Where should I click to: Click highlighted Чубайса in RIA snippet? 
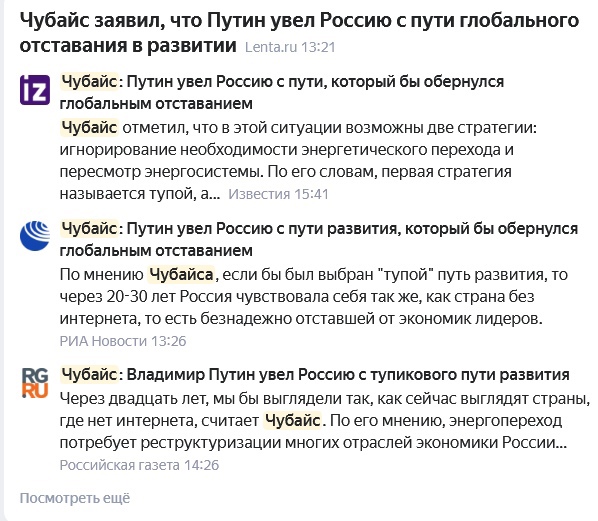point(181,275)
